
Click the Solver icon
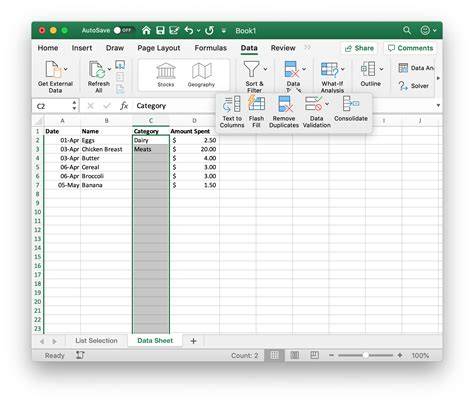(413, 86)
